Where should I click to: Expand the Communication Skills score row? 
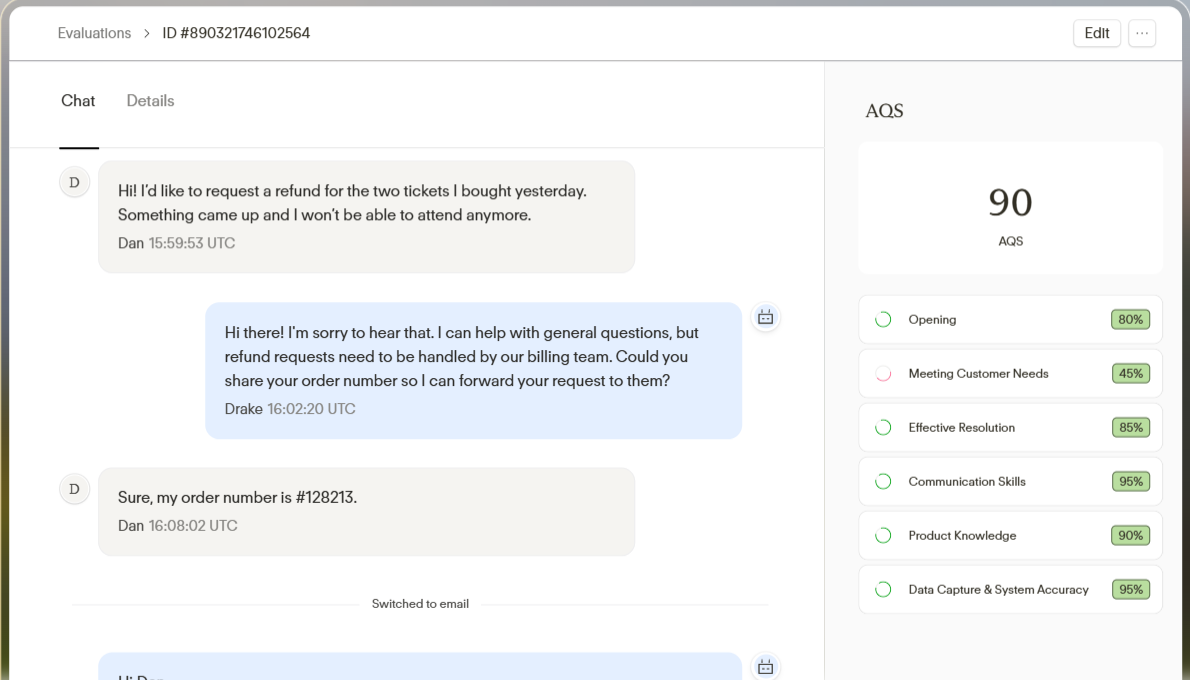(1010, 481)
